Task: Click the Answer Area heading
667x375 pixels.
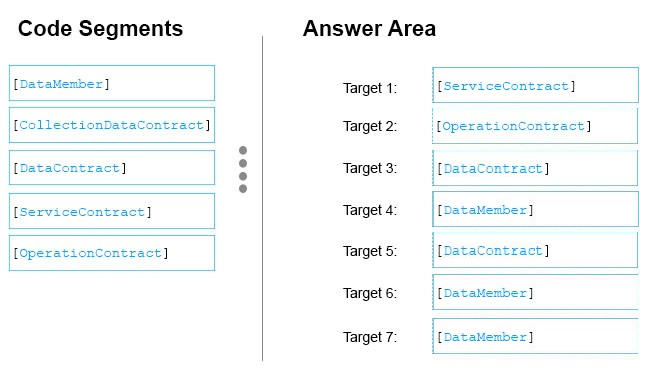Action: (369, 29)
